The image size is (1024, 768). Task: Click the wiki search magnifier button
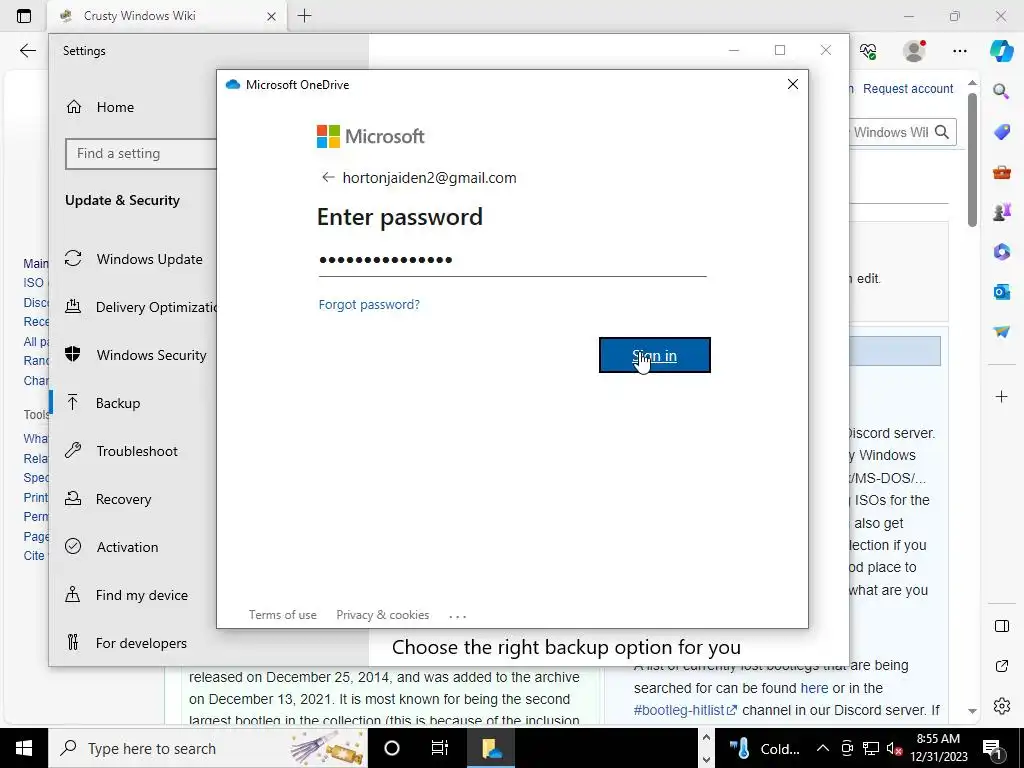942,132
